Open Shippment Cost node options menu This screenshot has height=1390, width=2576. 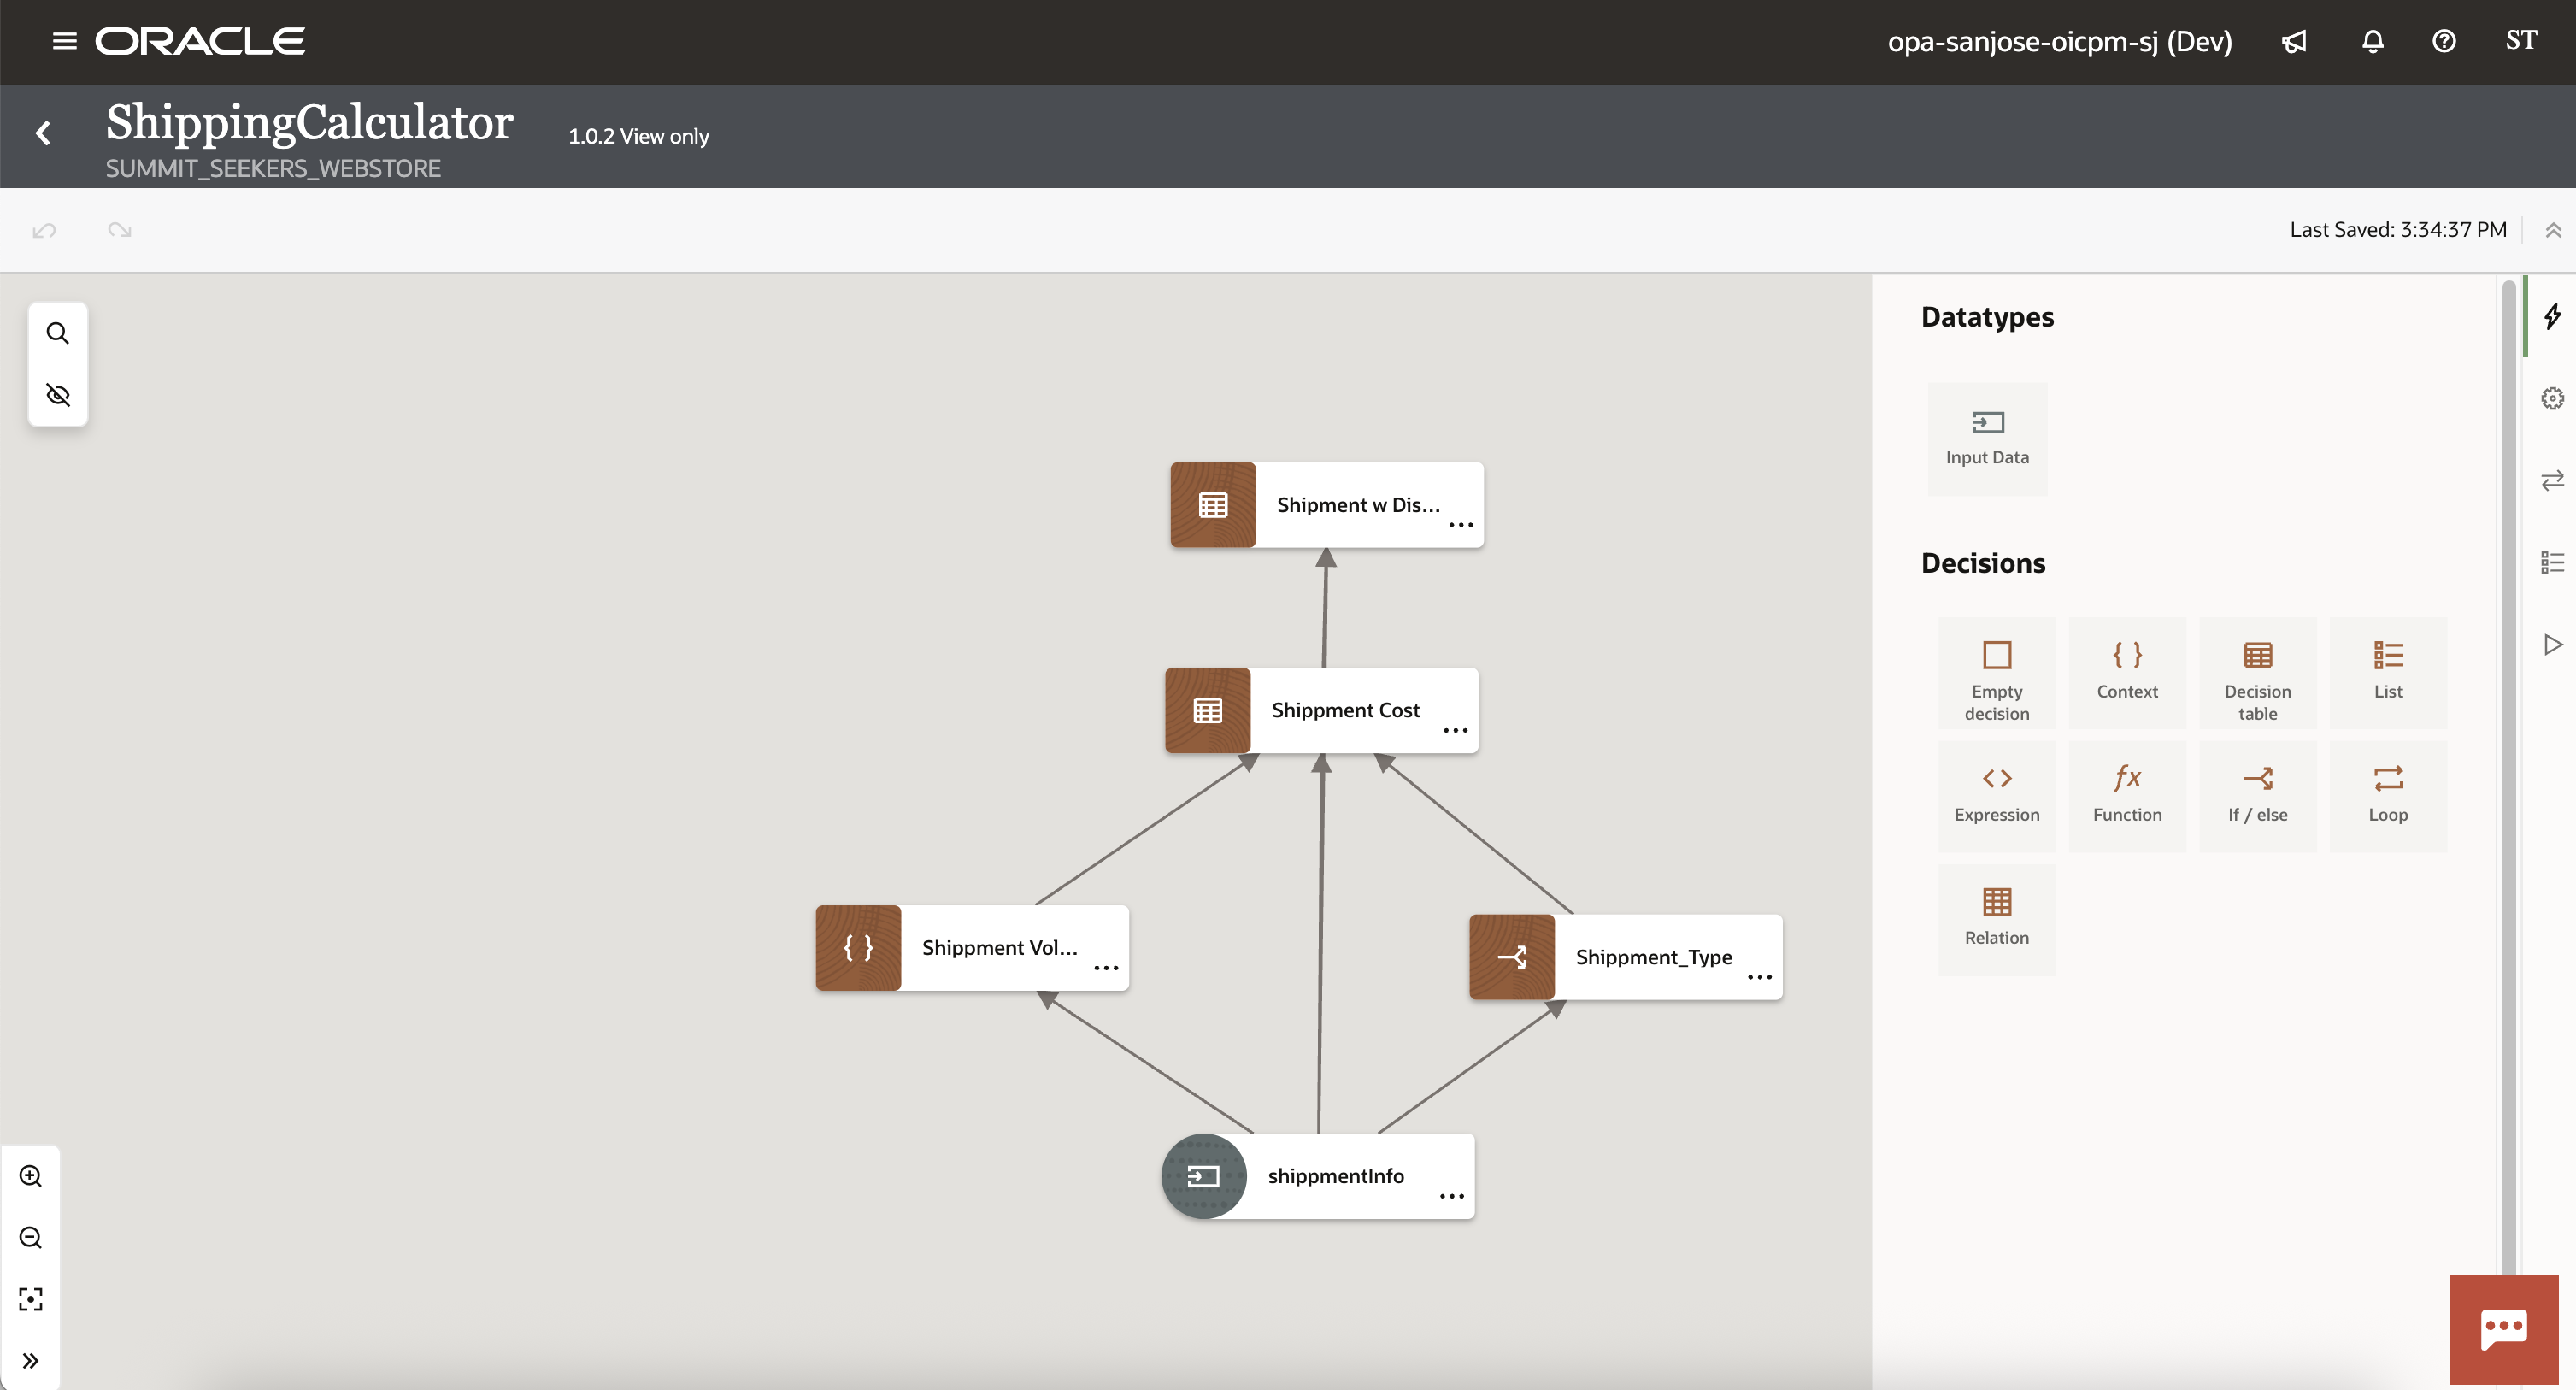(1455, 731)
